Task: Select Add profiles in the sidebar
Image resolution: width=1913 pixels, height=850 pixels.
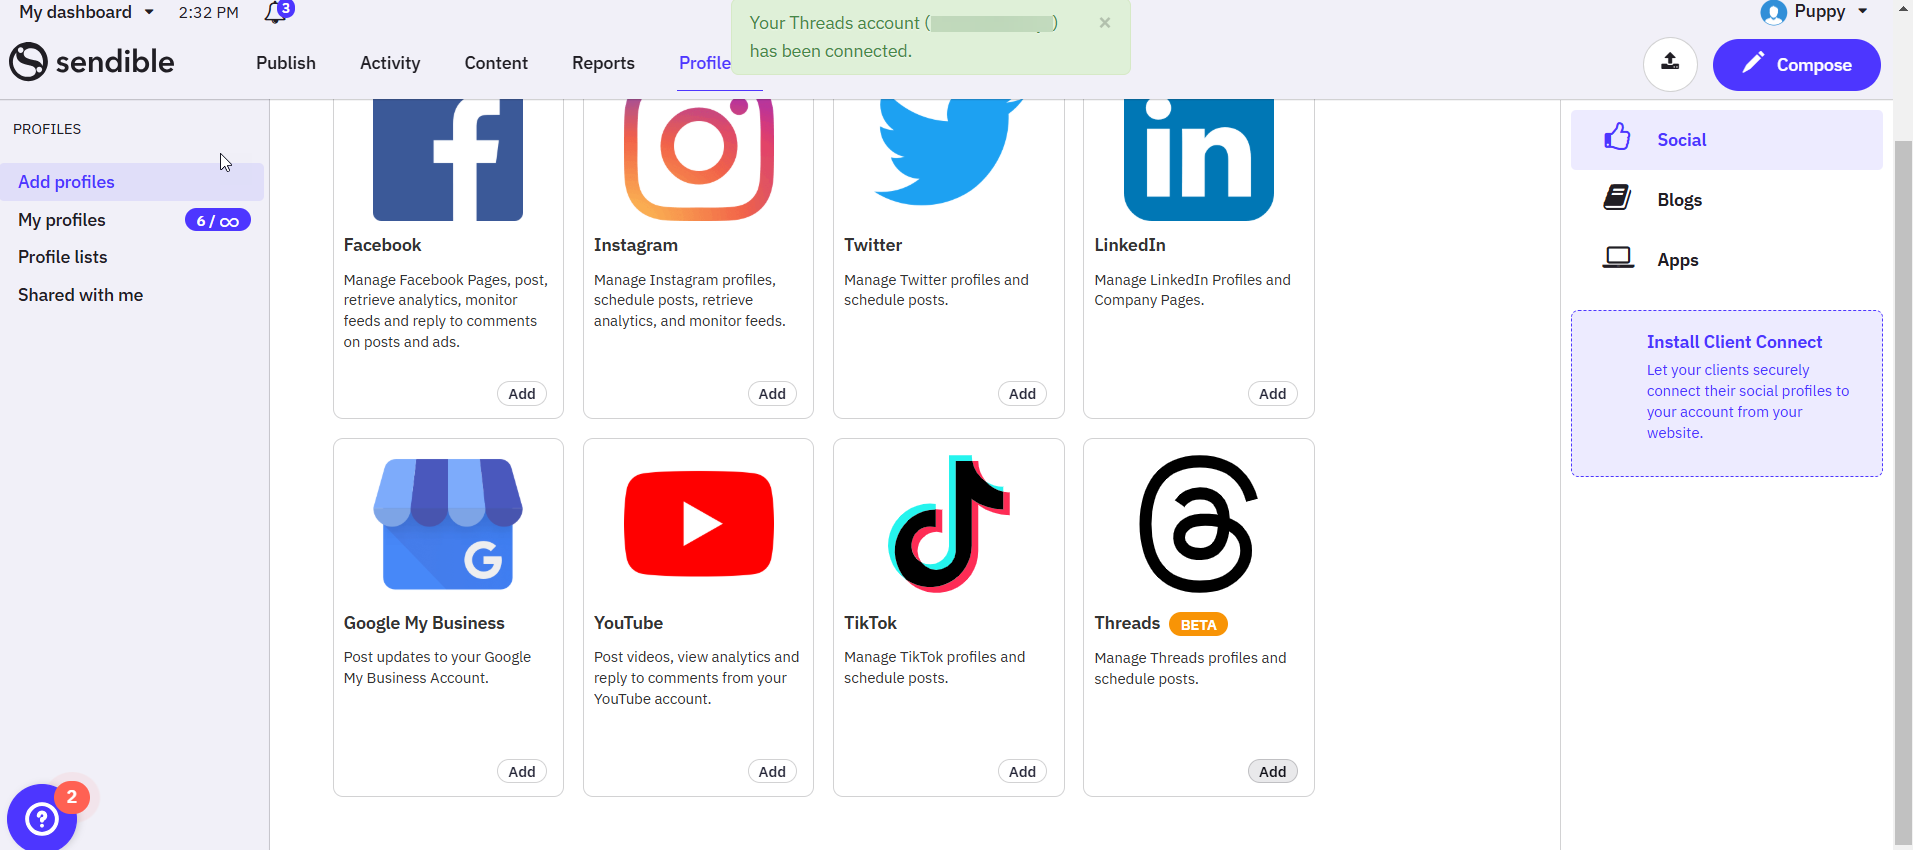Action: (132, 182)
